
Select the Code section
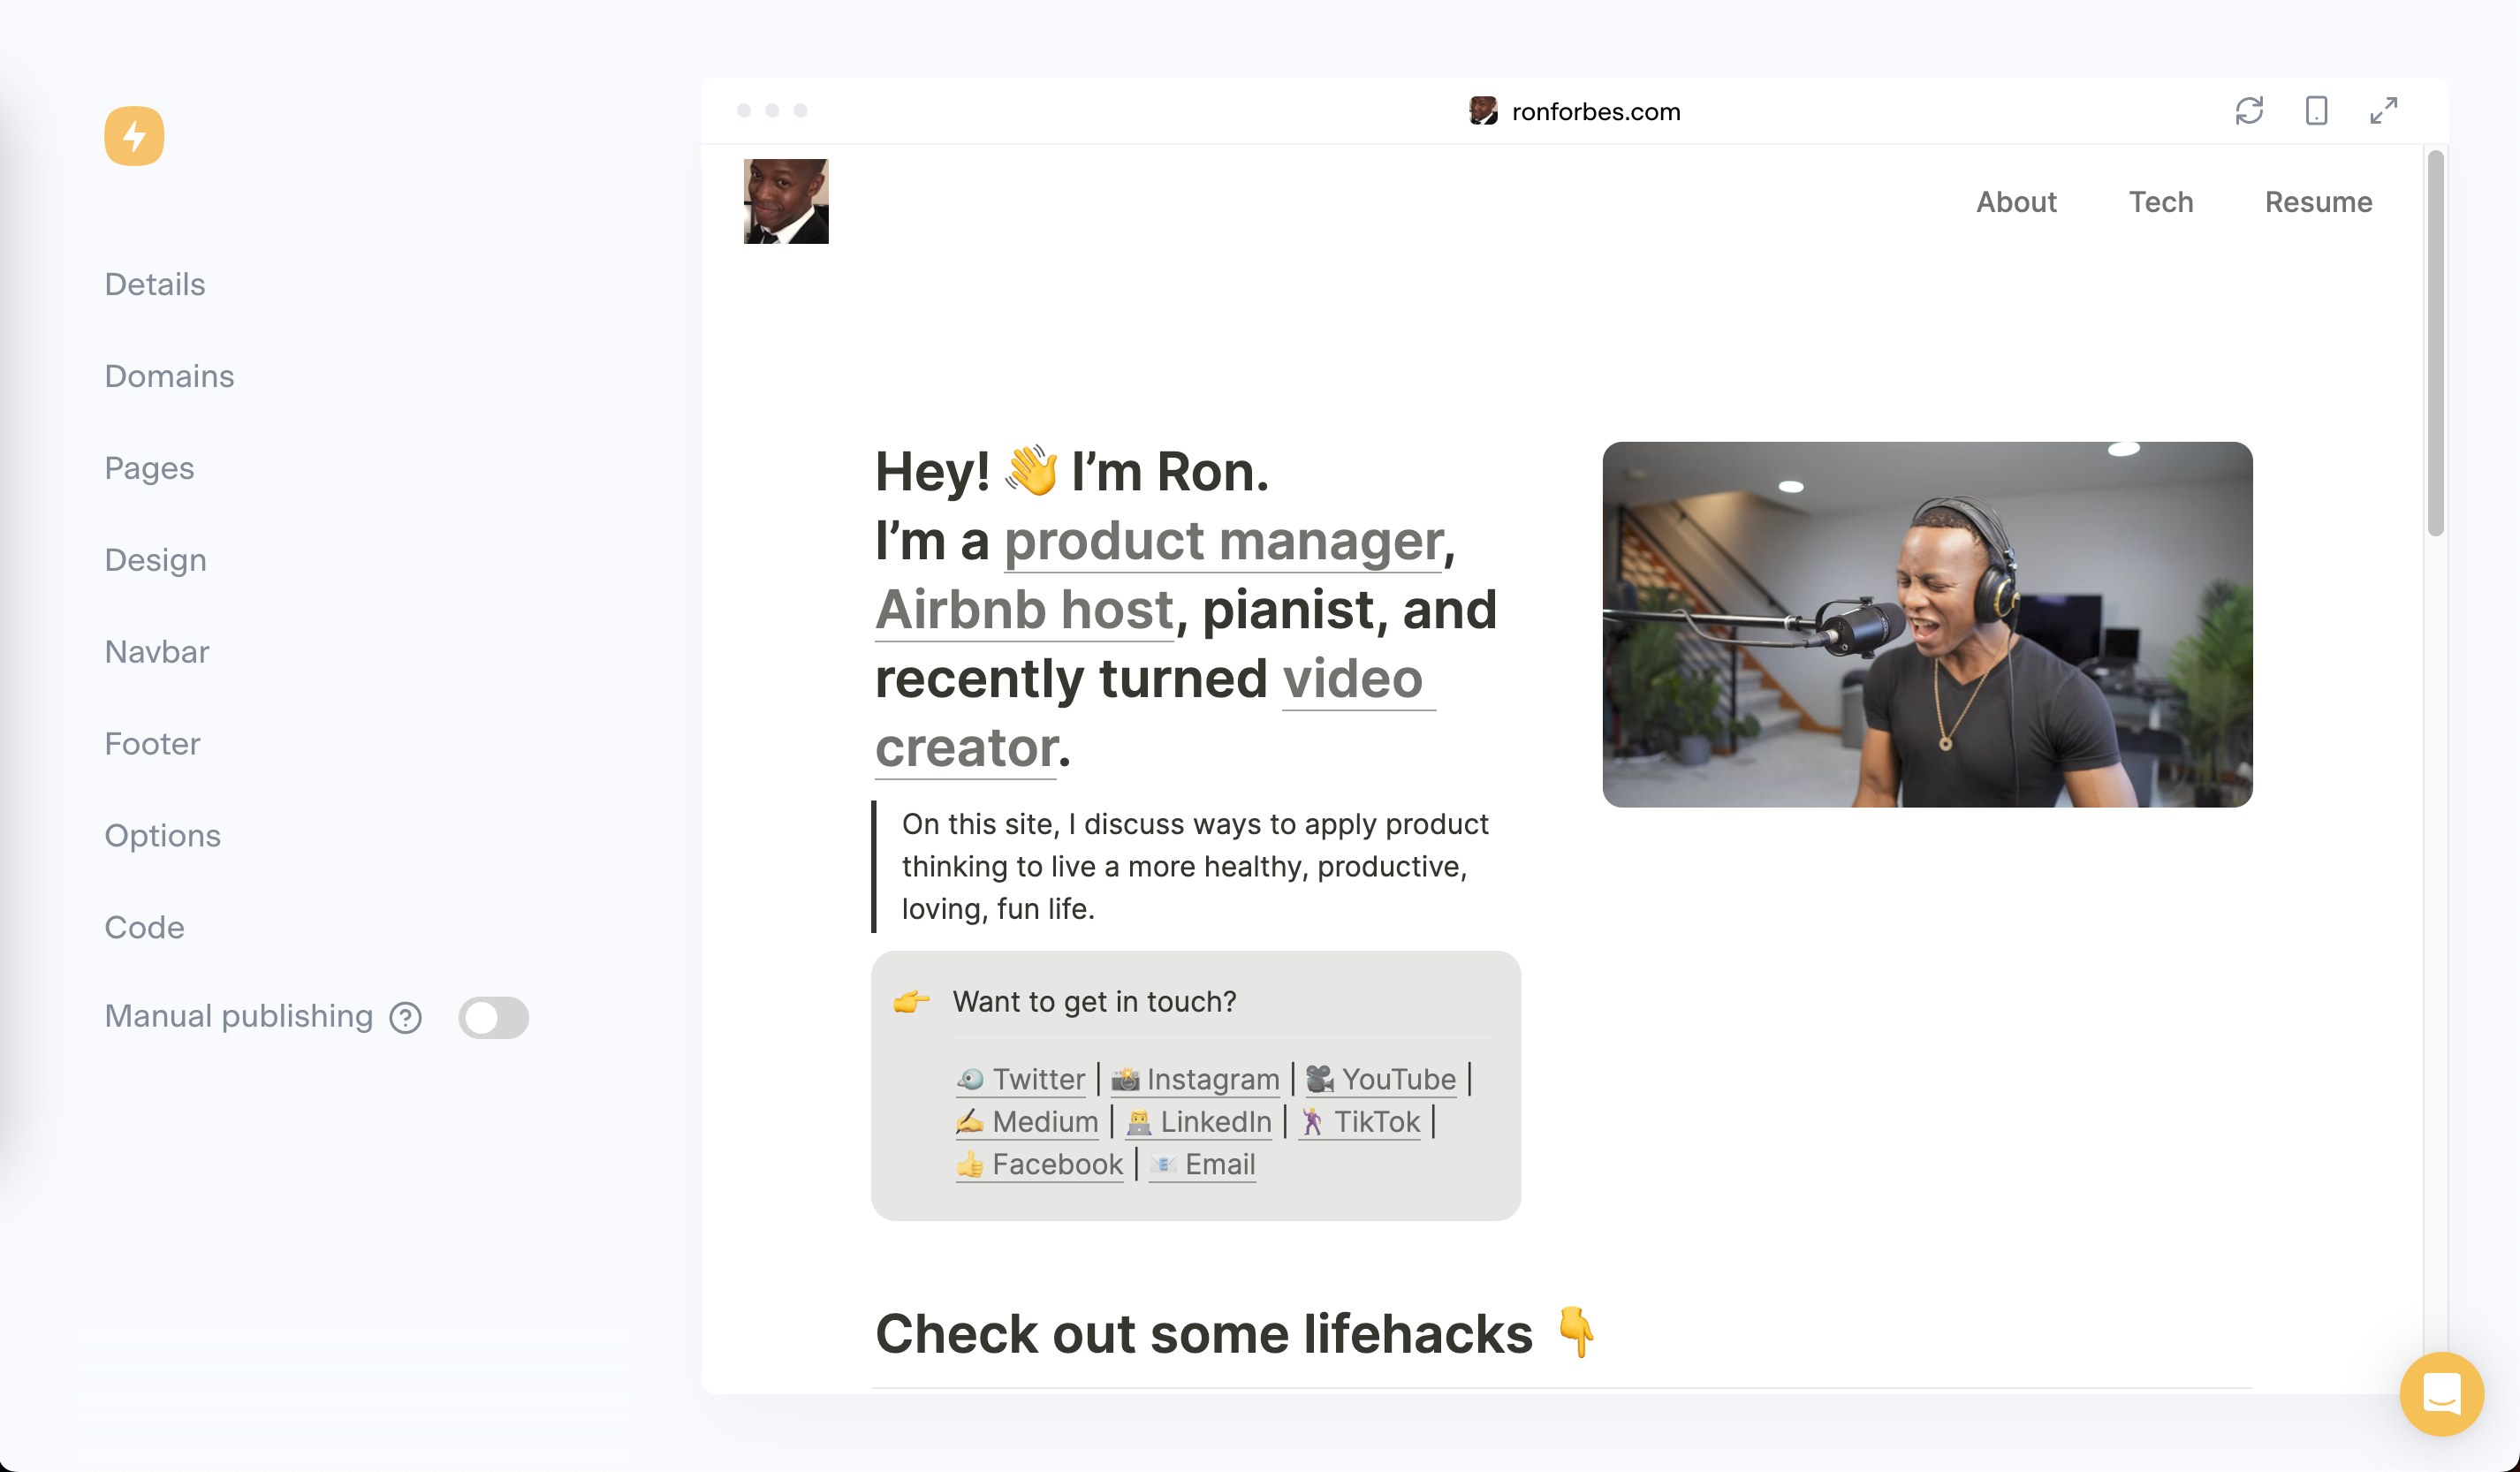click(144, 927)
